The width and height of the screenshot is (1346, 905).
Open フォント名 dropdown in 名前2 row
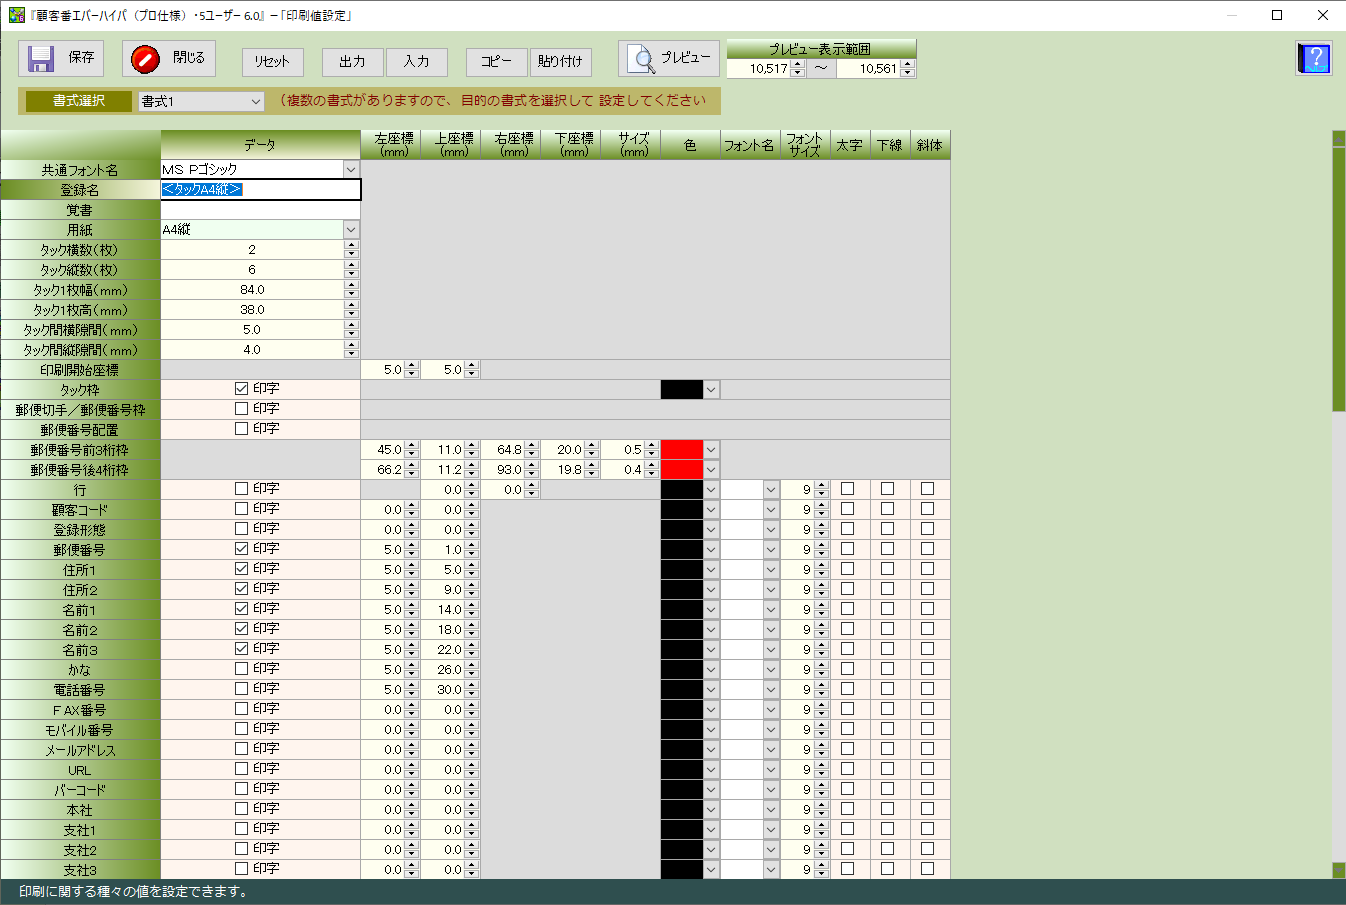point(771,630)
